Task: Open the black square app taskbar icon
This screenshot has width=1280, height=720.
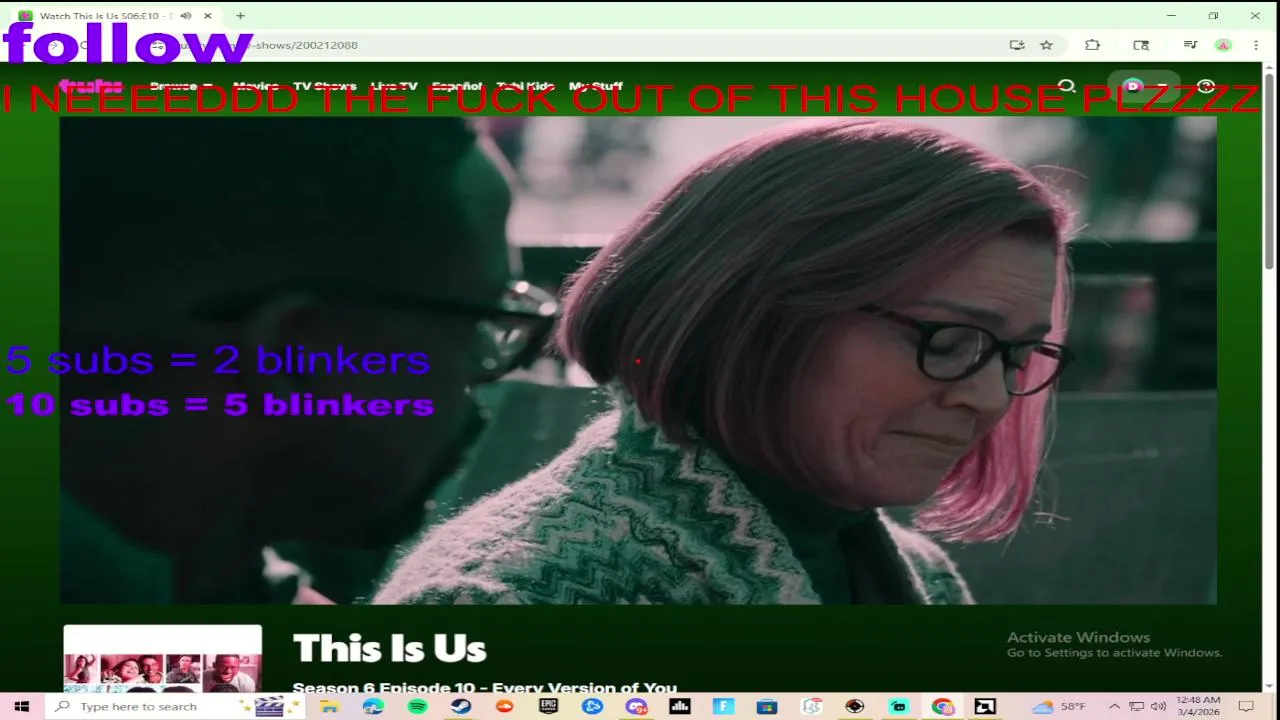Action: (985, 706)
